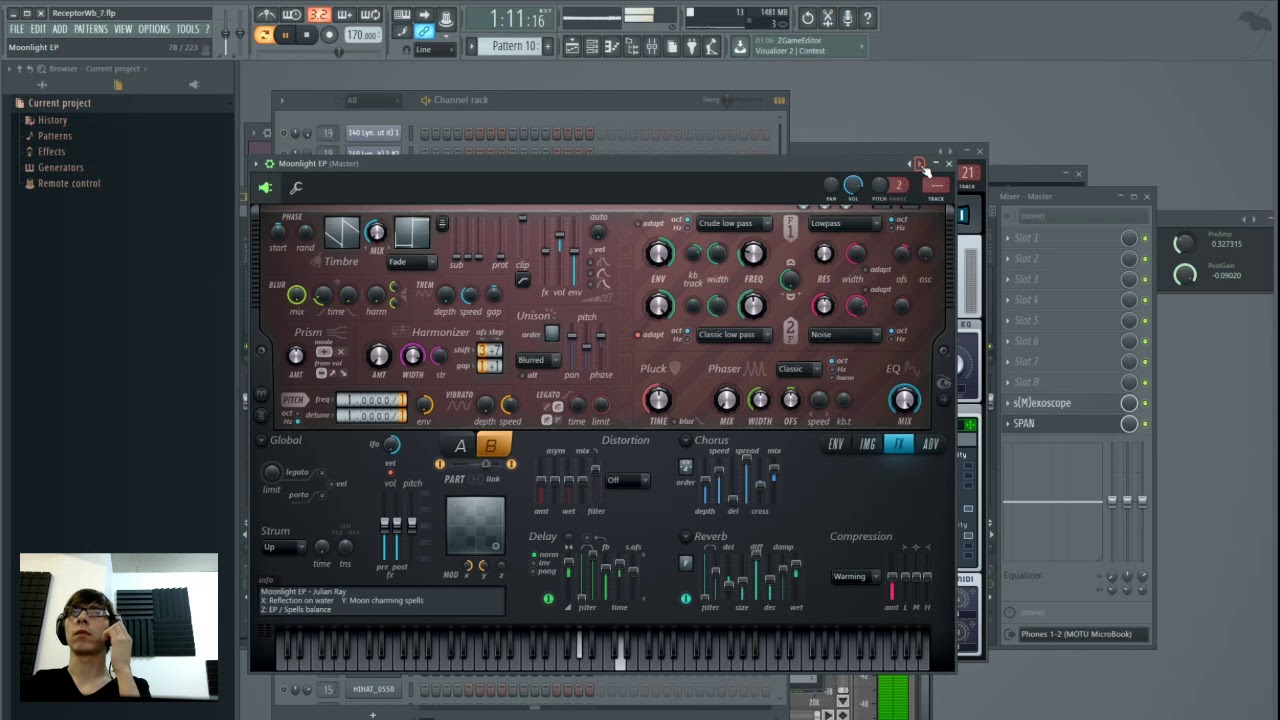Screen dimensions: 1280x720
Task: Click the scissors one-click audio recording icon
Action: tap(828, 17)
